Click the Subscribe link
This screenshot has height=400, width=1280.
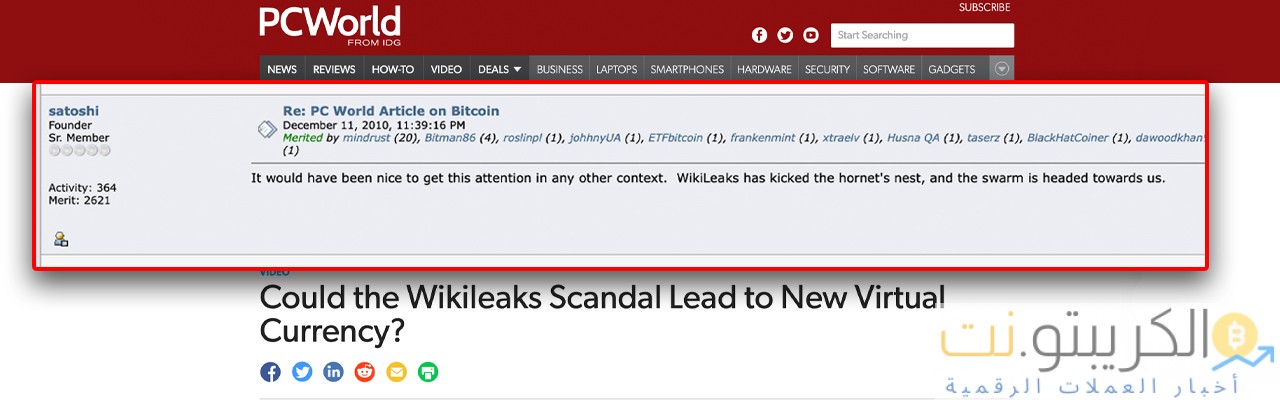tap(984, 7)
